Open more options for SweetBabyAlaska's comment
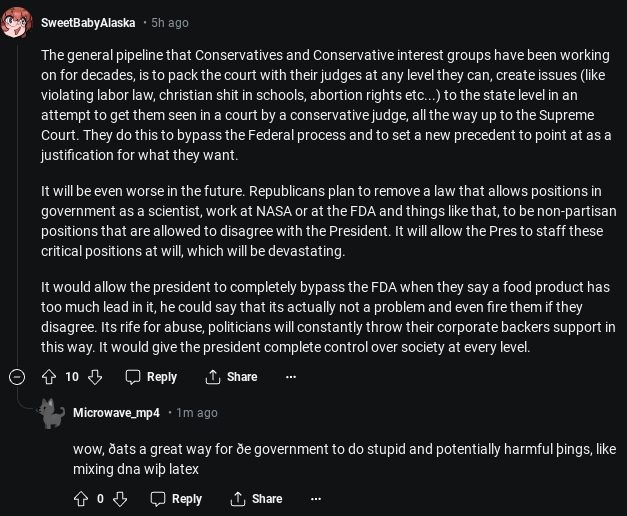This screenshot has height=516, width=627. (291, 377)
